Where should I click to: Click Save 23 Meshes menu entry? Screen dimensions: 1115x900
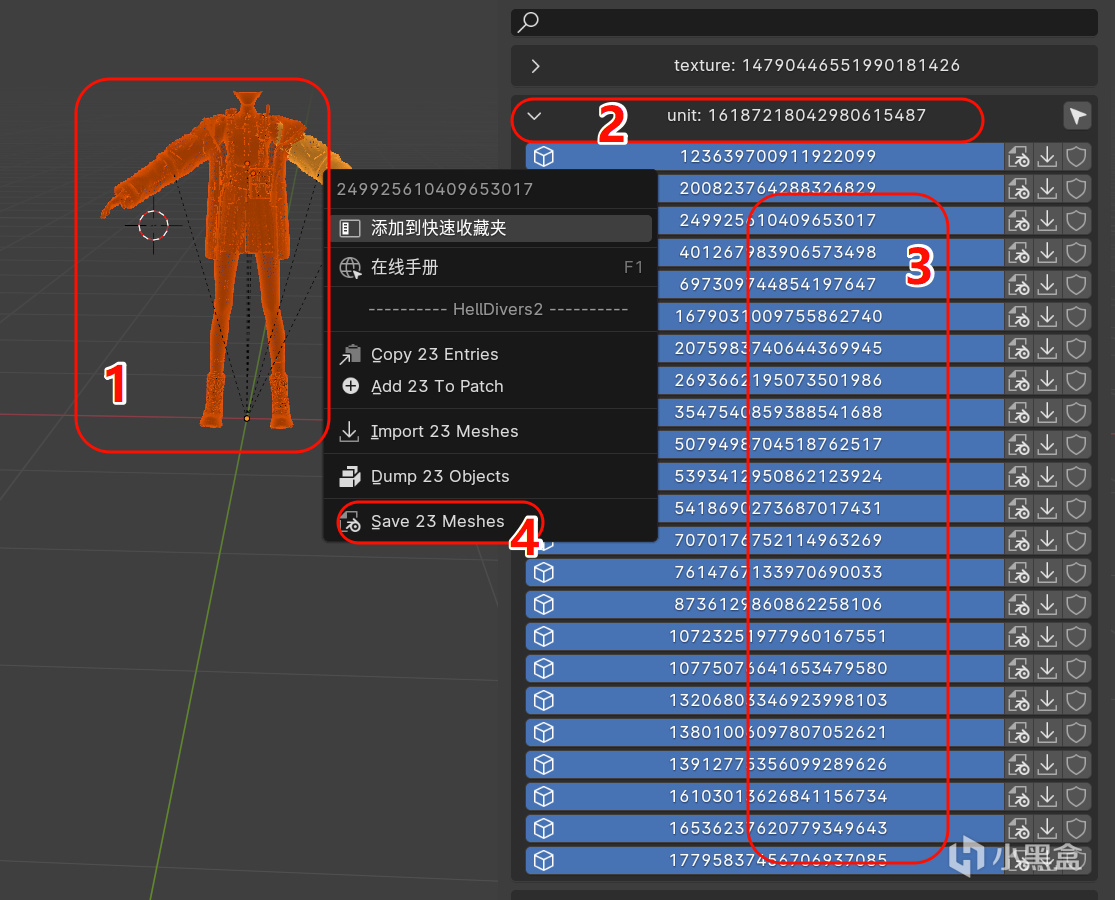pos(491,522)
